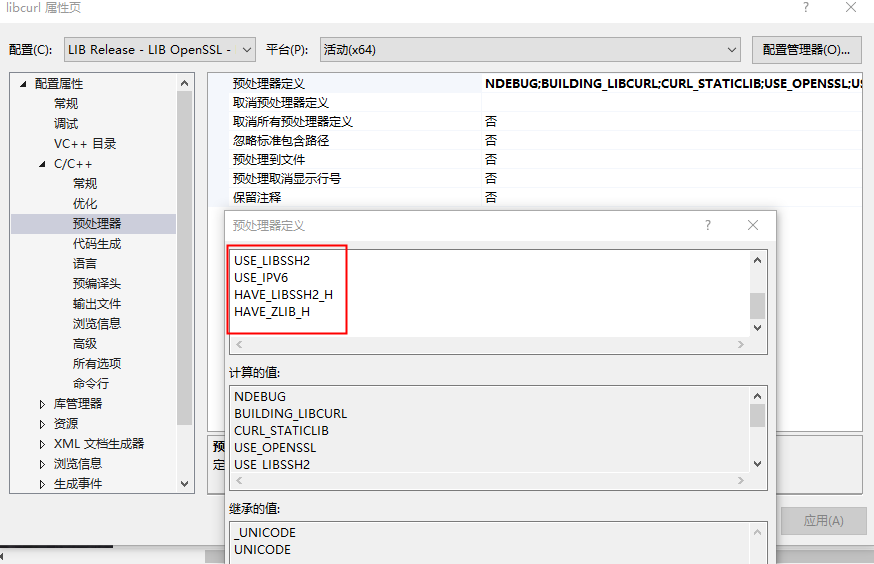Image resolution: width=874 pixels, height=564 pixels.
Task: Click BUILDING_LIBCURL in 计算的值 list
Action: click(291, 414)
